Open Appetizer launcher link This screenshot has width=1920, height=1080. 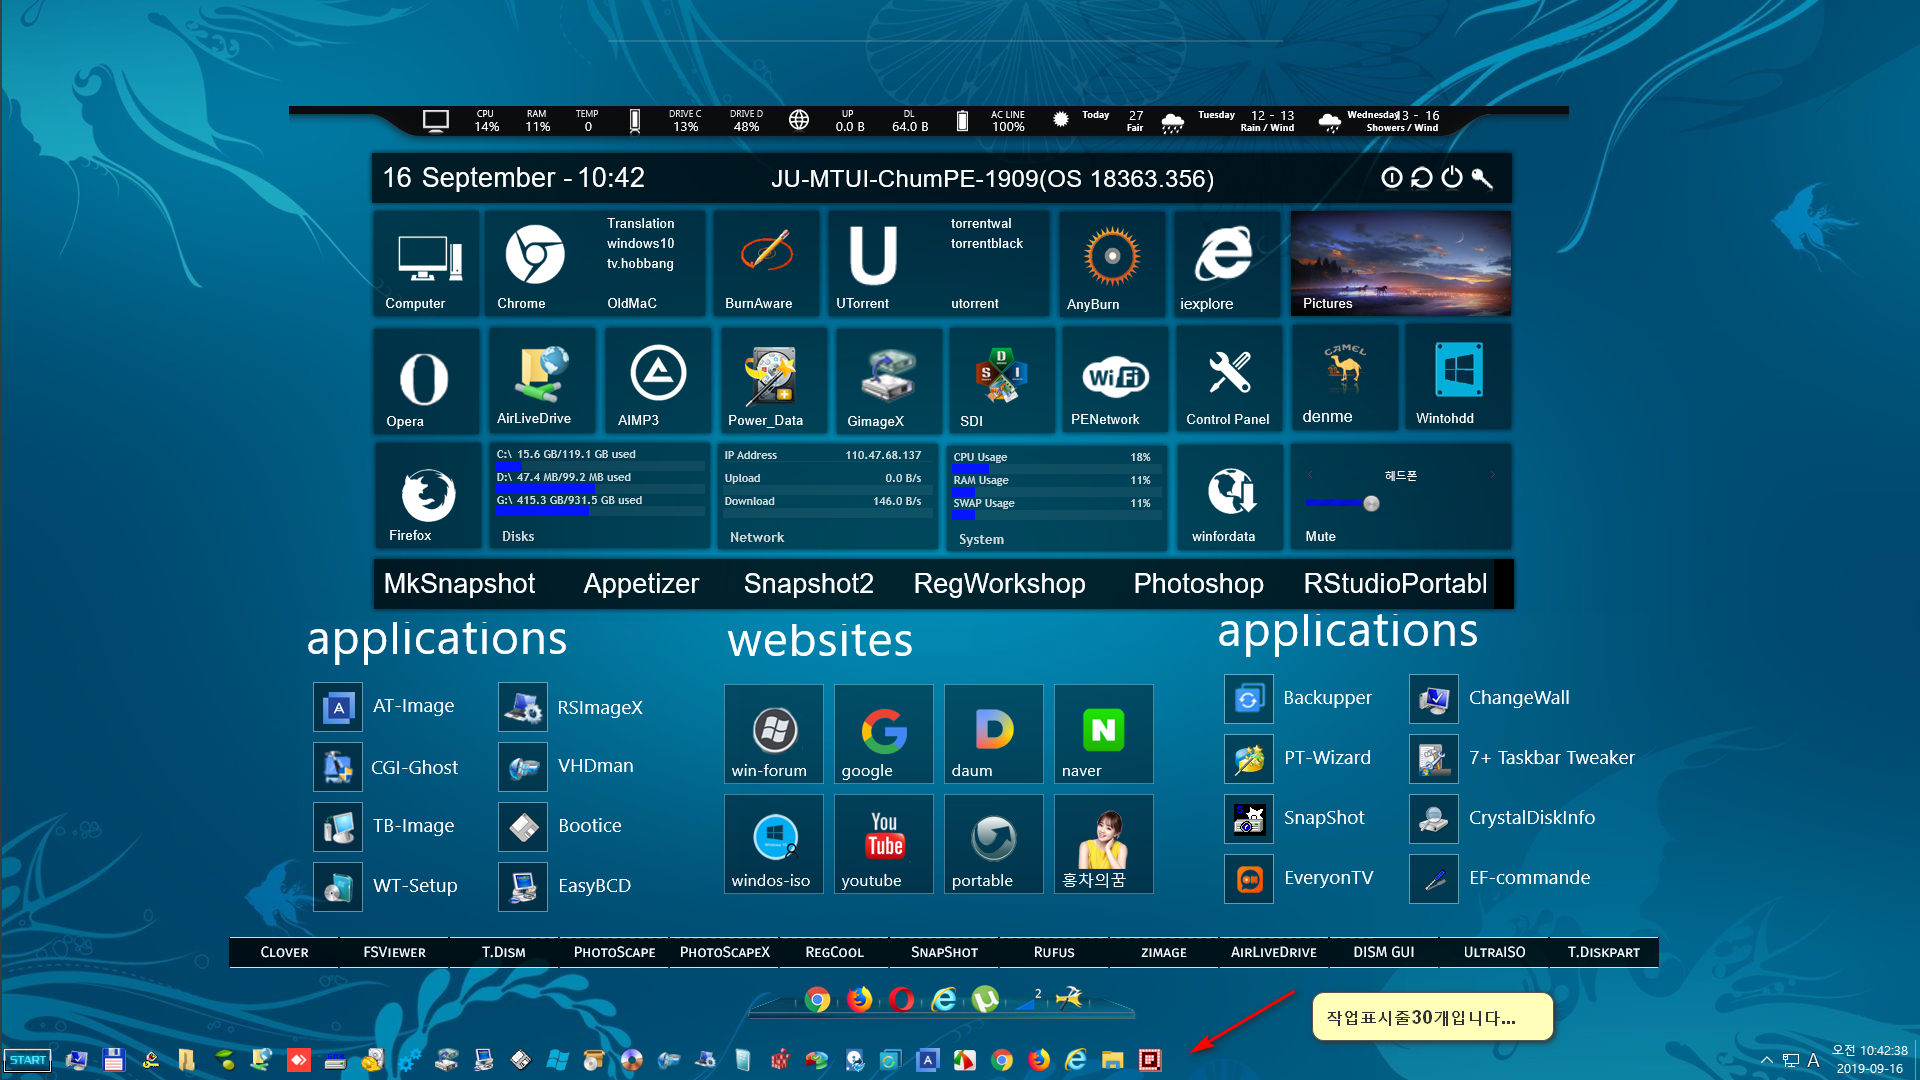pyautogui.click(x=641, y=584)
